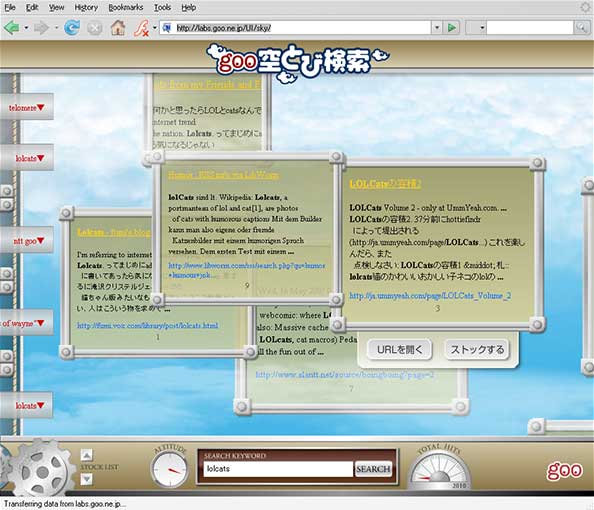The height and width of the screenshot is (510, 594).
Task: Open the LOLCatsの容積2 result title link
Action: coord(385,184)
